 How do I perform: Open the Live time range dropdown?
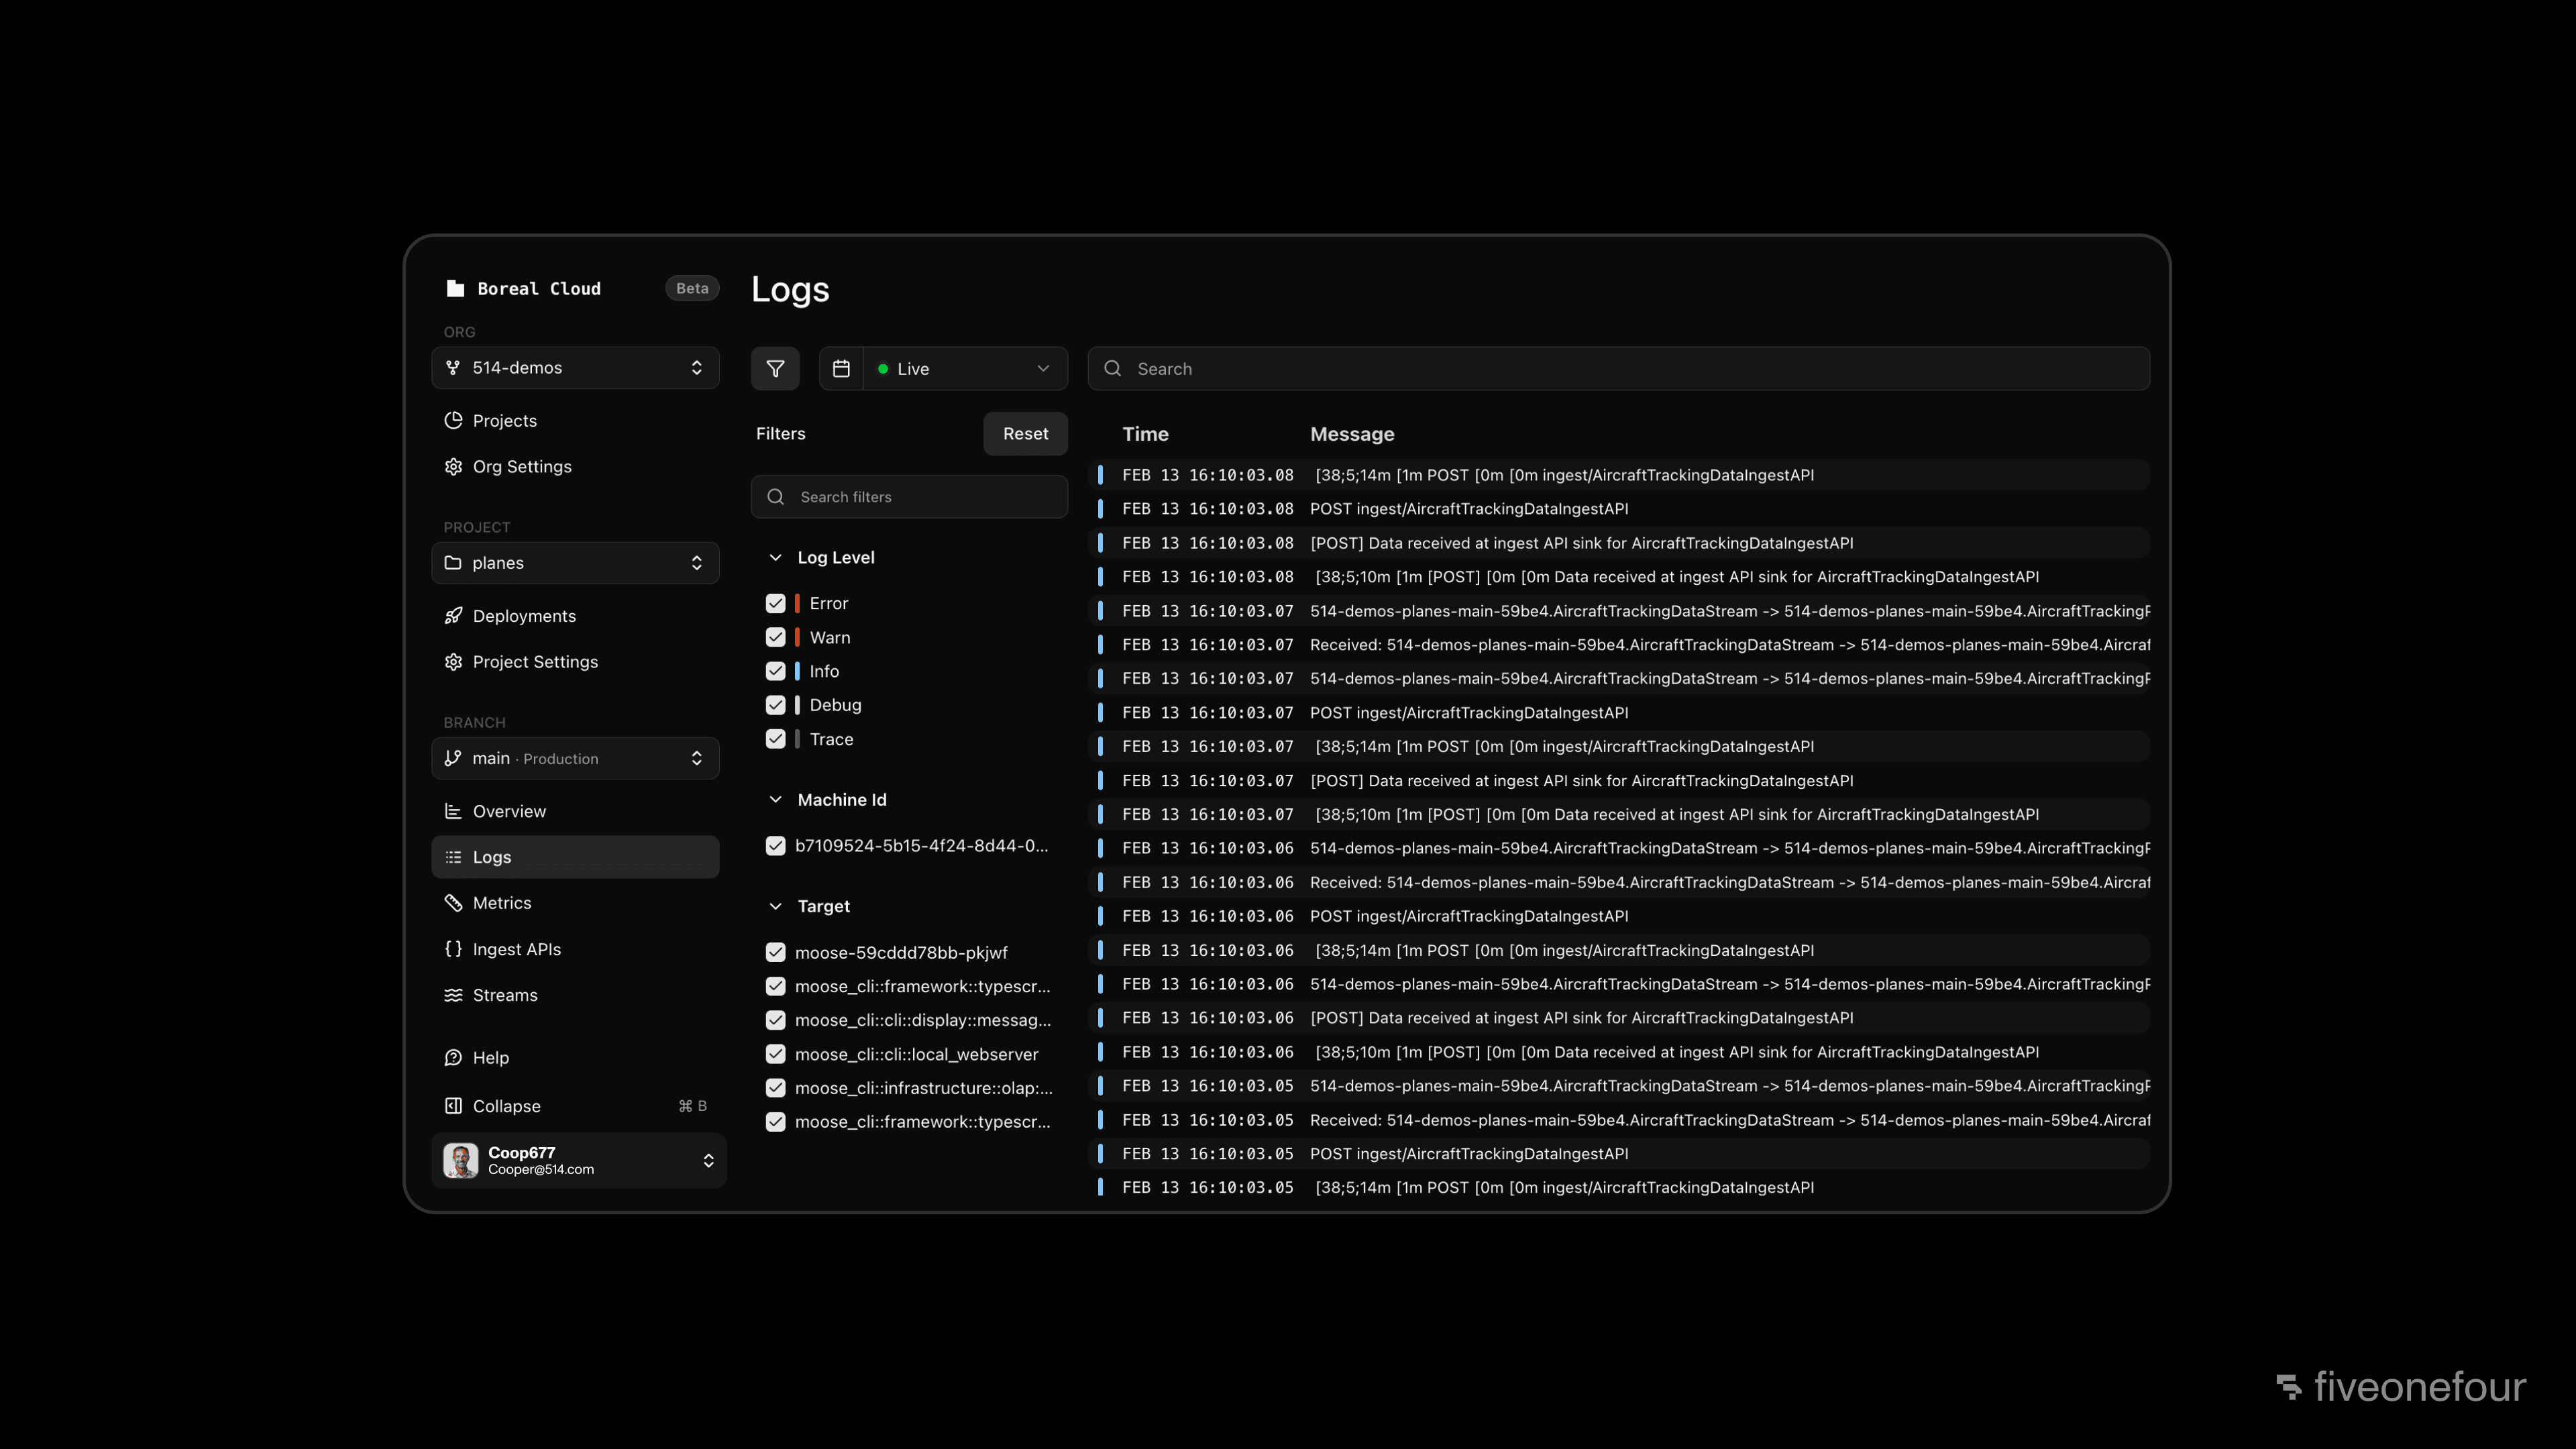[964, 369]
